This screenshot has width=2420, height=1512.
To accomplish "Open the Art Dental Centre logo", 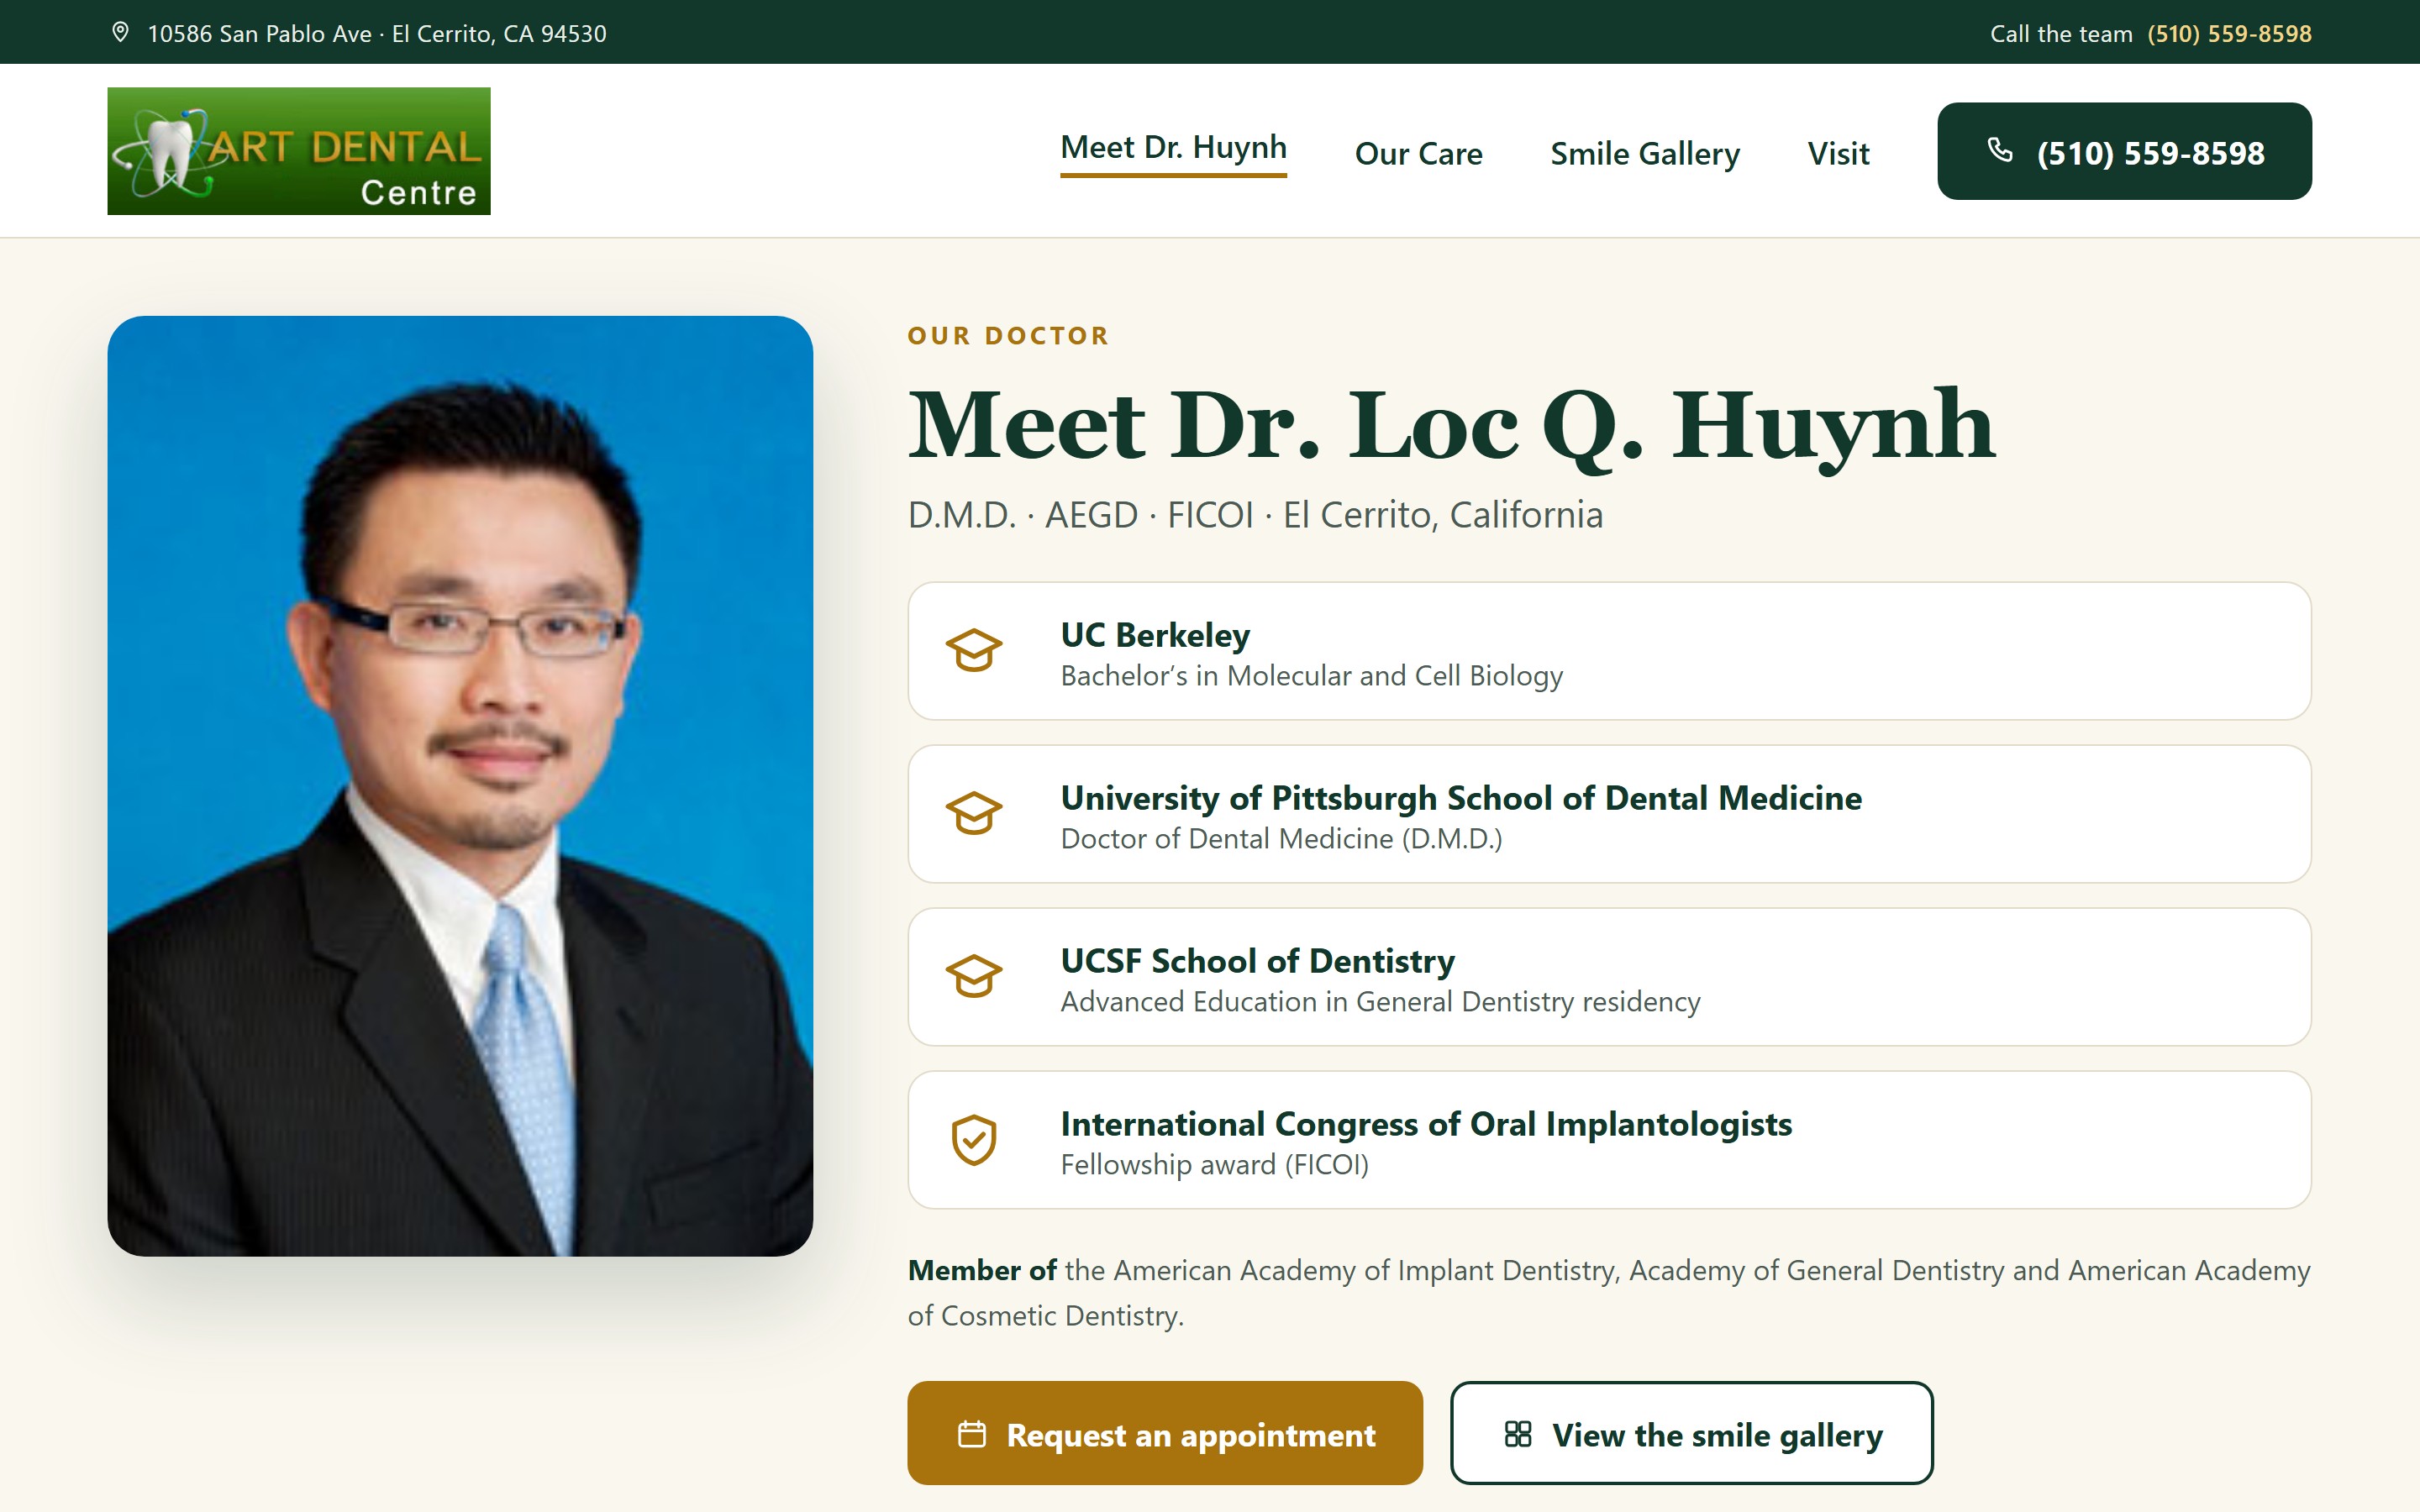I will [x=299, y=151].
